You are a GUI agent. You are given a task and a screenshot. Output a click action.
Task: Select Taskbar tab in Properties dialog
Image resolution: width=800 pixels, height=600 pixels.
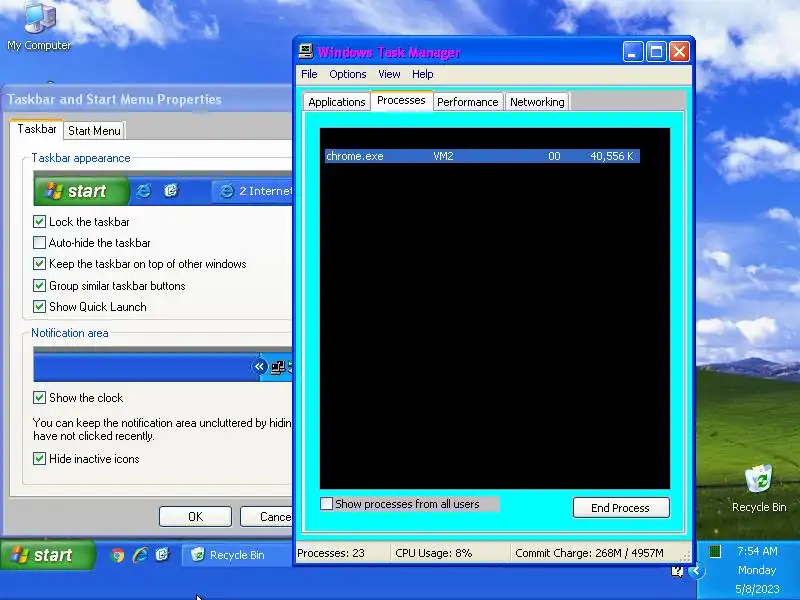click(37, 129)
